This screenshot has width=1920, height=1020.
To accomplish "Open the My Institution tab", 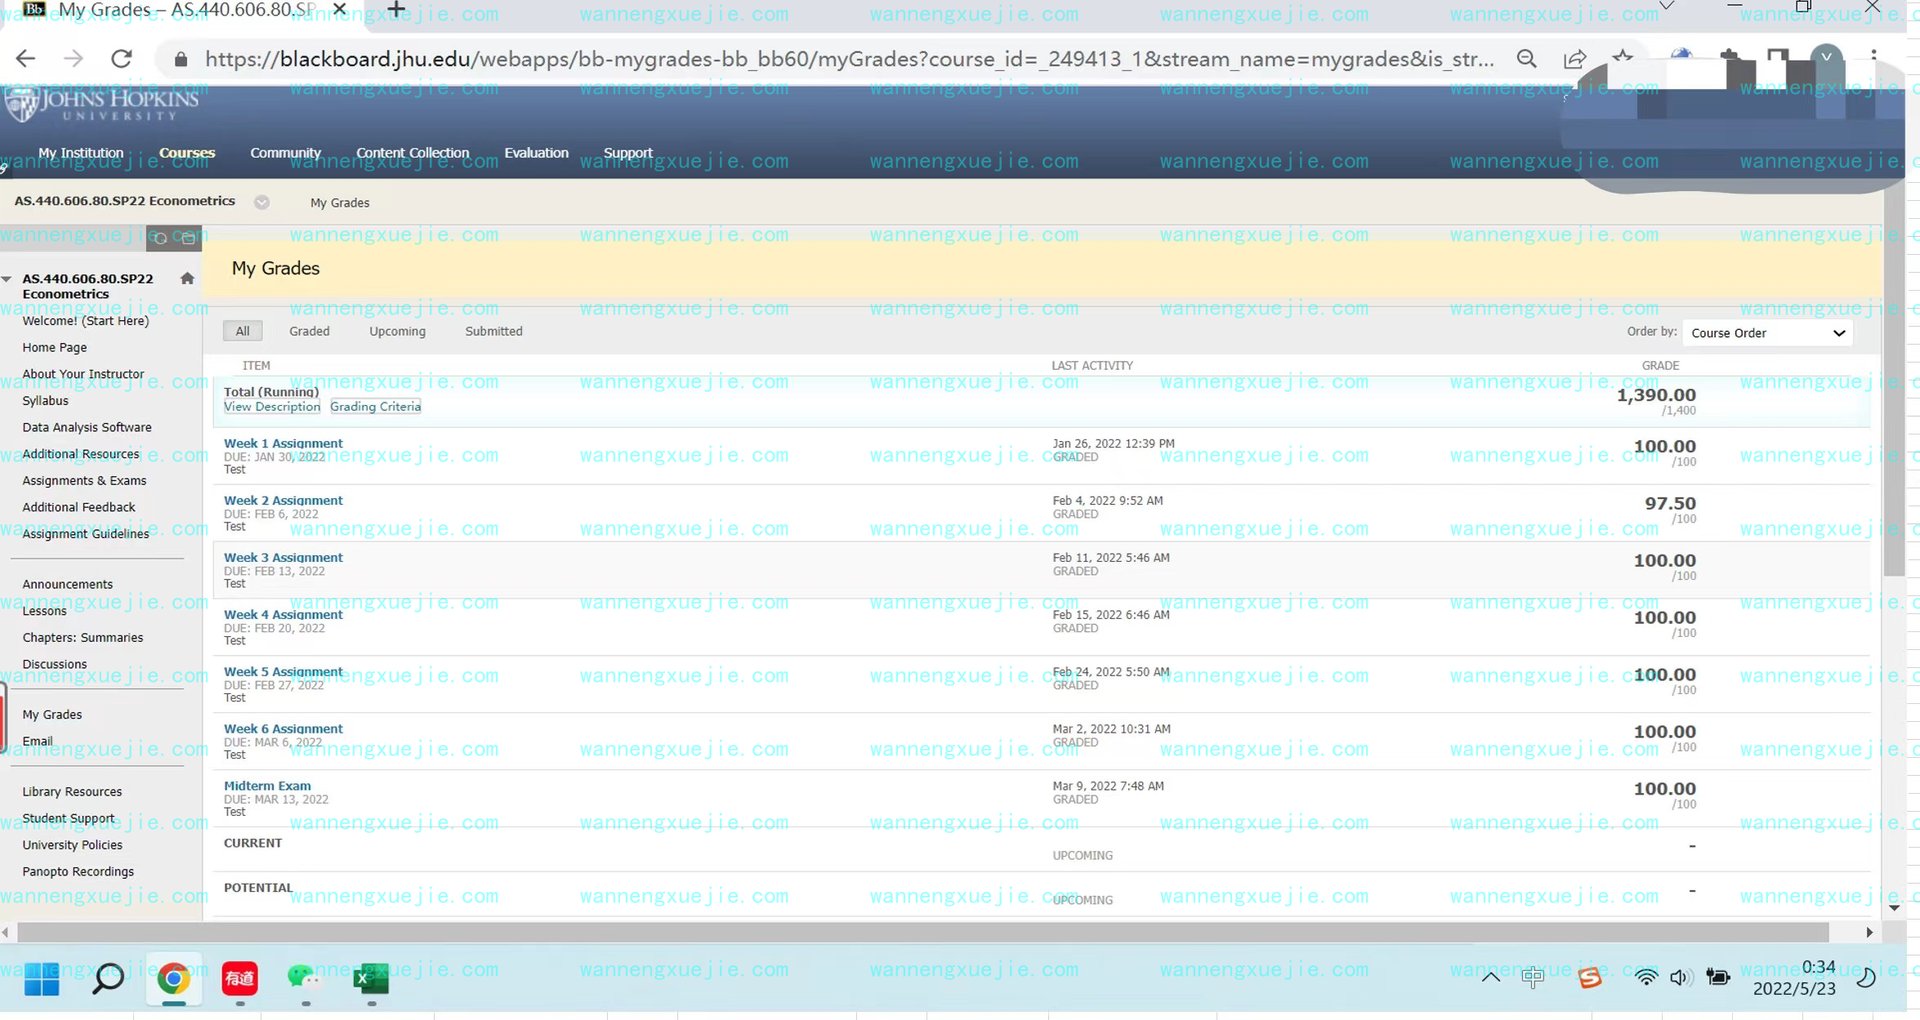I will click(81, 153).
